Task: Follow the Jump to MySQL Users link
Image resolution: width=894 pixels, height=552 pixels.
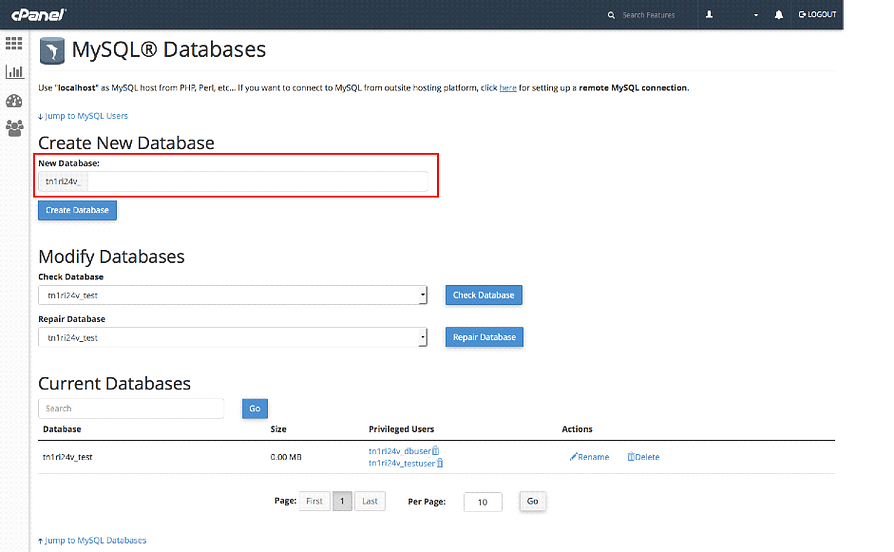Action: coord(83,116)
